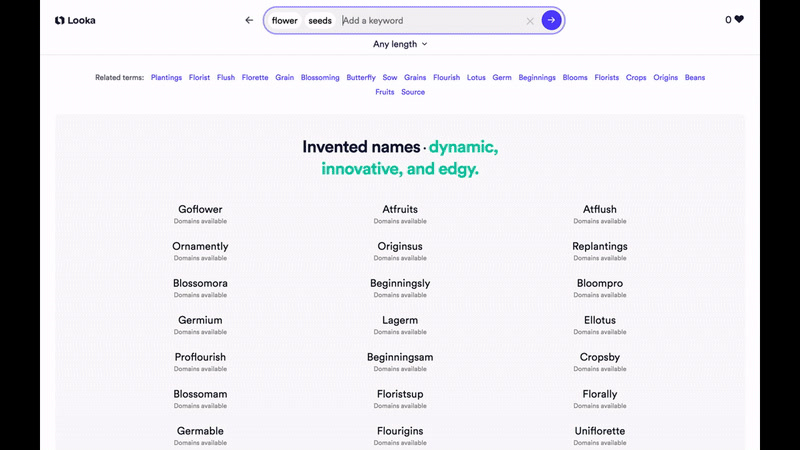Select the seeds keyword chip
Screen dimensions: 800x450
click(x=320, y=20)
